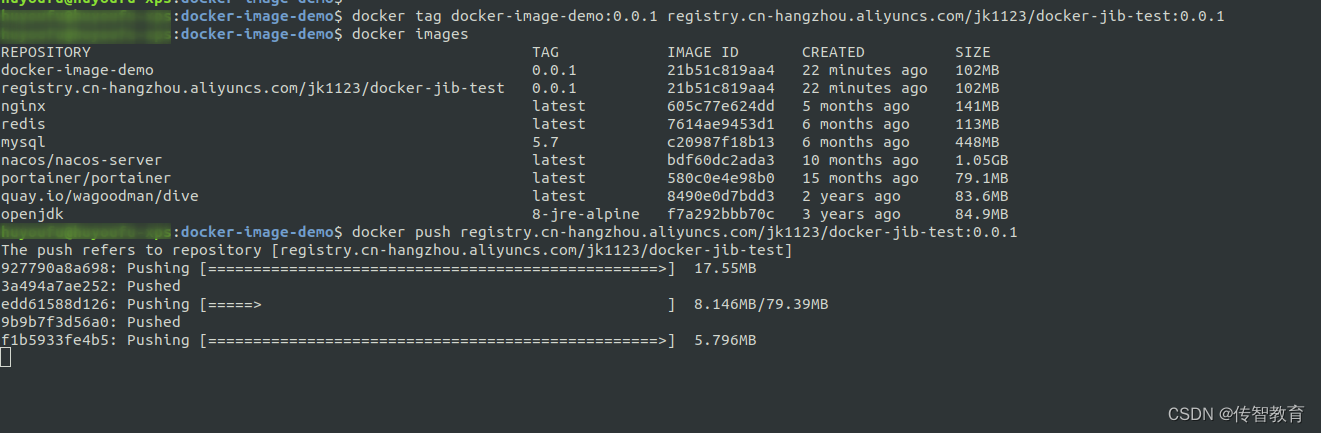
Task: Click the docker push command line
Action: (685, 232)
